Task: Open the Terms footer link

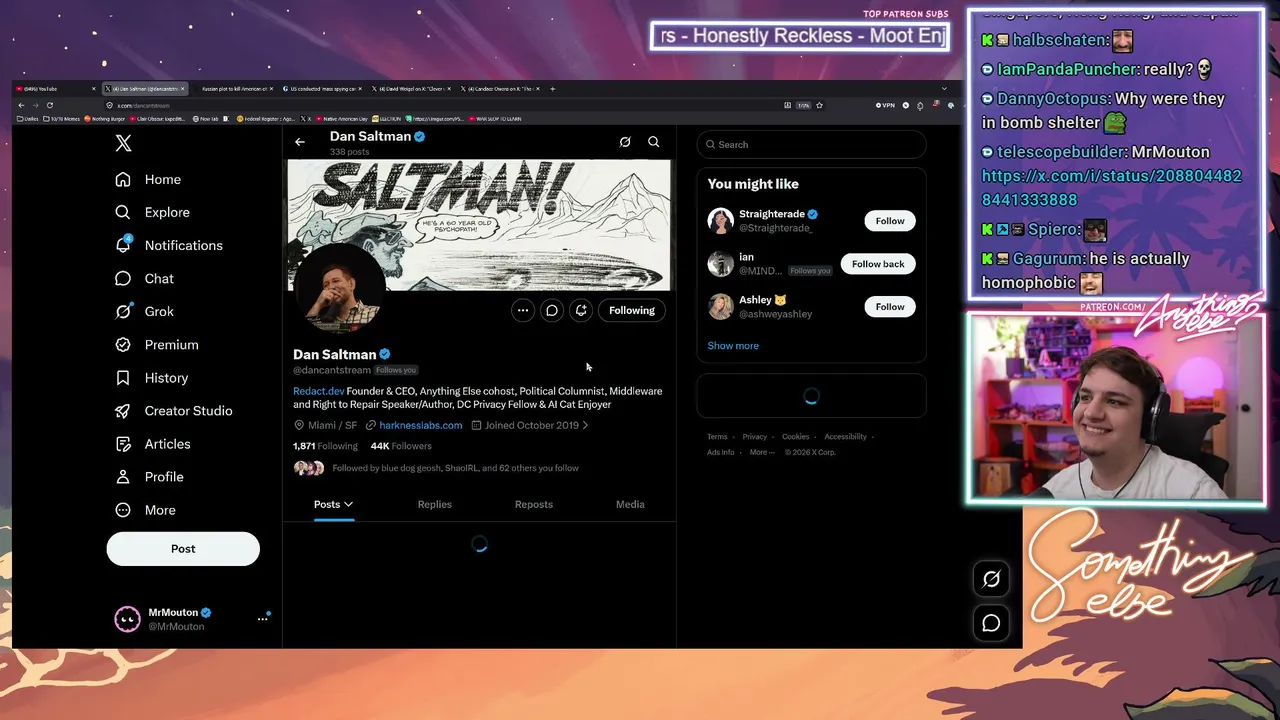Action: point(717,437)
